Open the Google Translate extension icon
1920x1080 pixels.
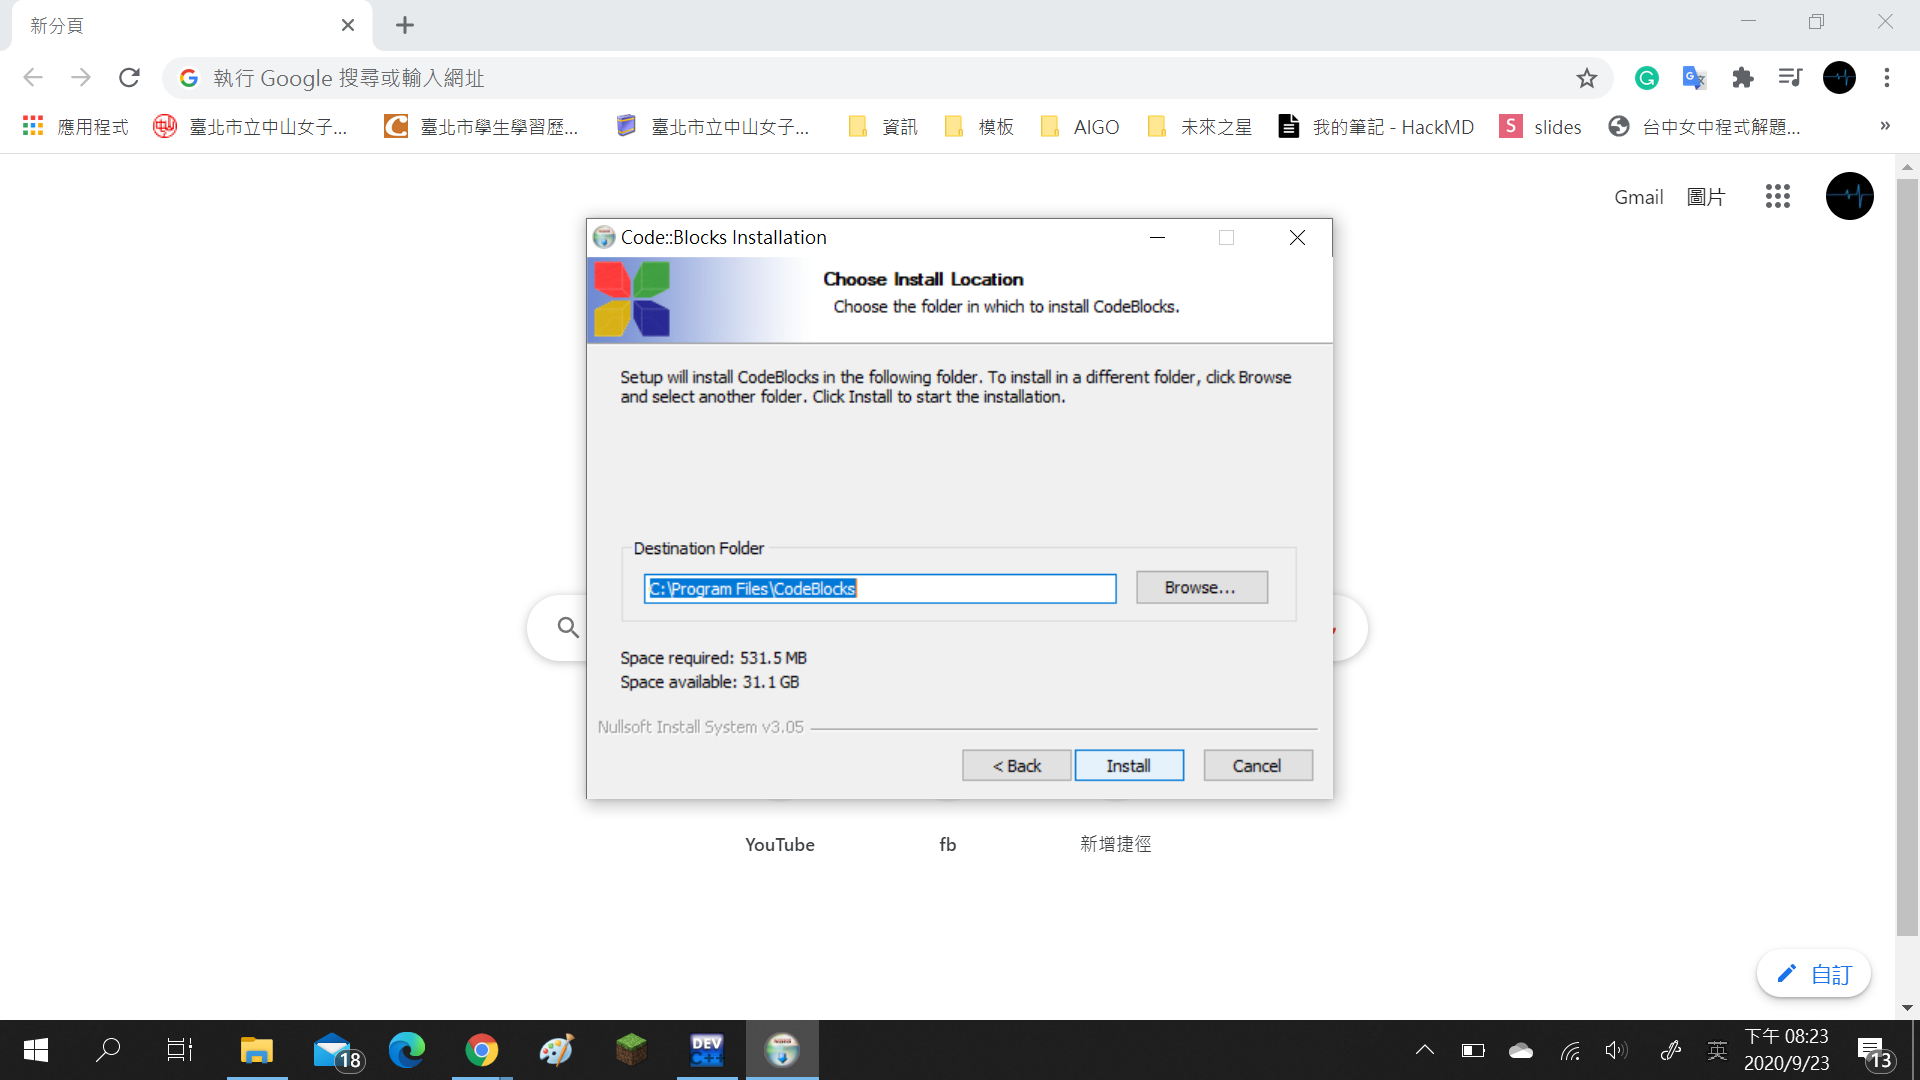pyautogui.click(x=1694, y=78)
